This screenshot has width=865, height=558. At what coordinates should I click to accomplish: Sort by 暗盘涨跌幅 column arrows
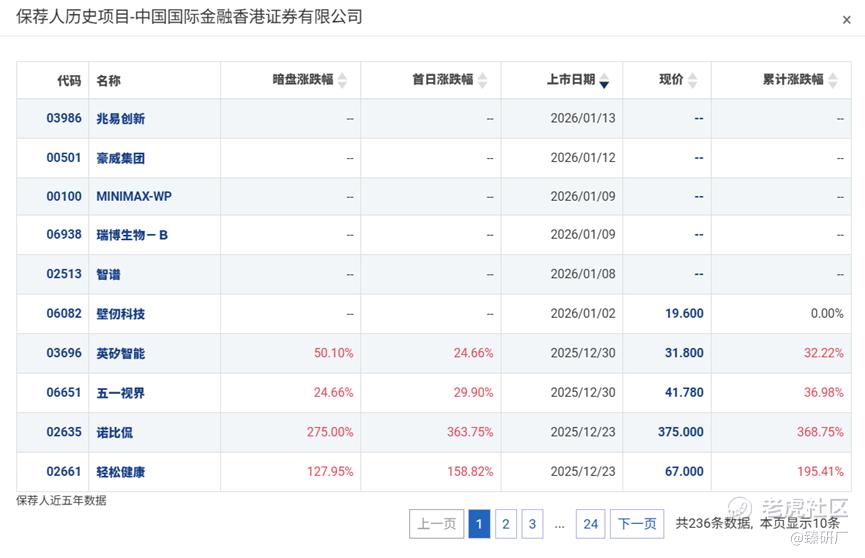[342, 80]
